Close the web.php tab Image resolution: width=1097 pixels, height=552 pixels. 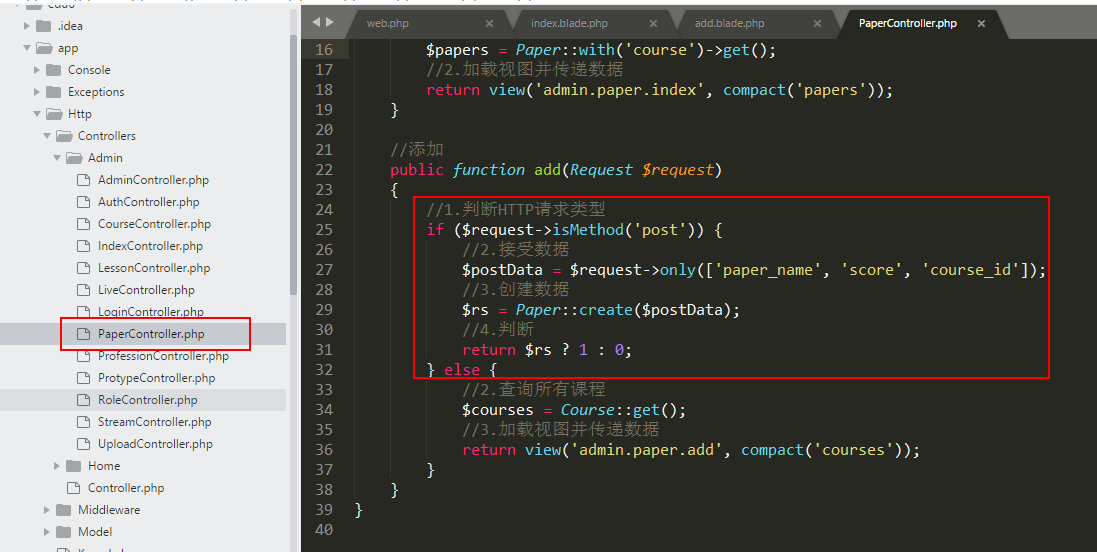pyautogui.click(x=489, y=23)
